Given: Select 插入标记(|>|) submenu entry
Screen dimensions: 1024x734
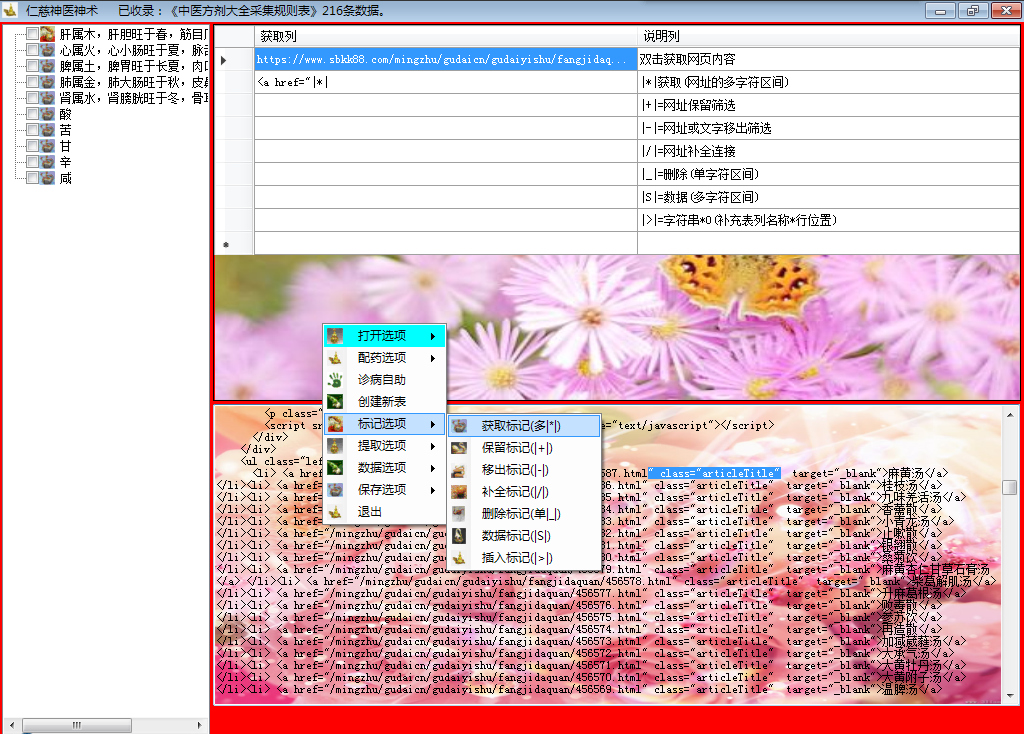Looking at the screenshot, I should [x=524, y=558].
